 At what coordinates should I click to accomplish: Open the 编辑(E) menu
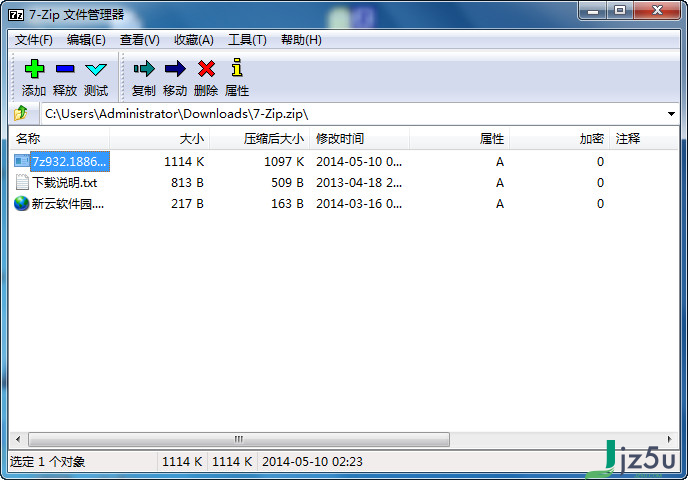86,40
